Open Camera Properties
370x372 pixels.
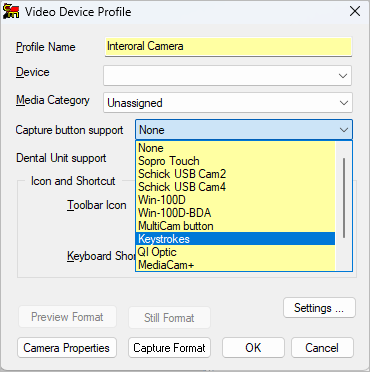click(67, 348)
